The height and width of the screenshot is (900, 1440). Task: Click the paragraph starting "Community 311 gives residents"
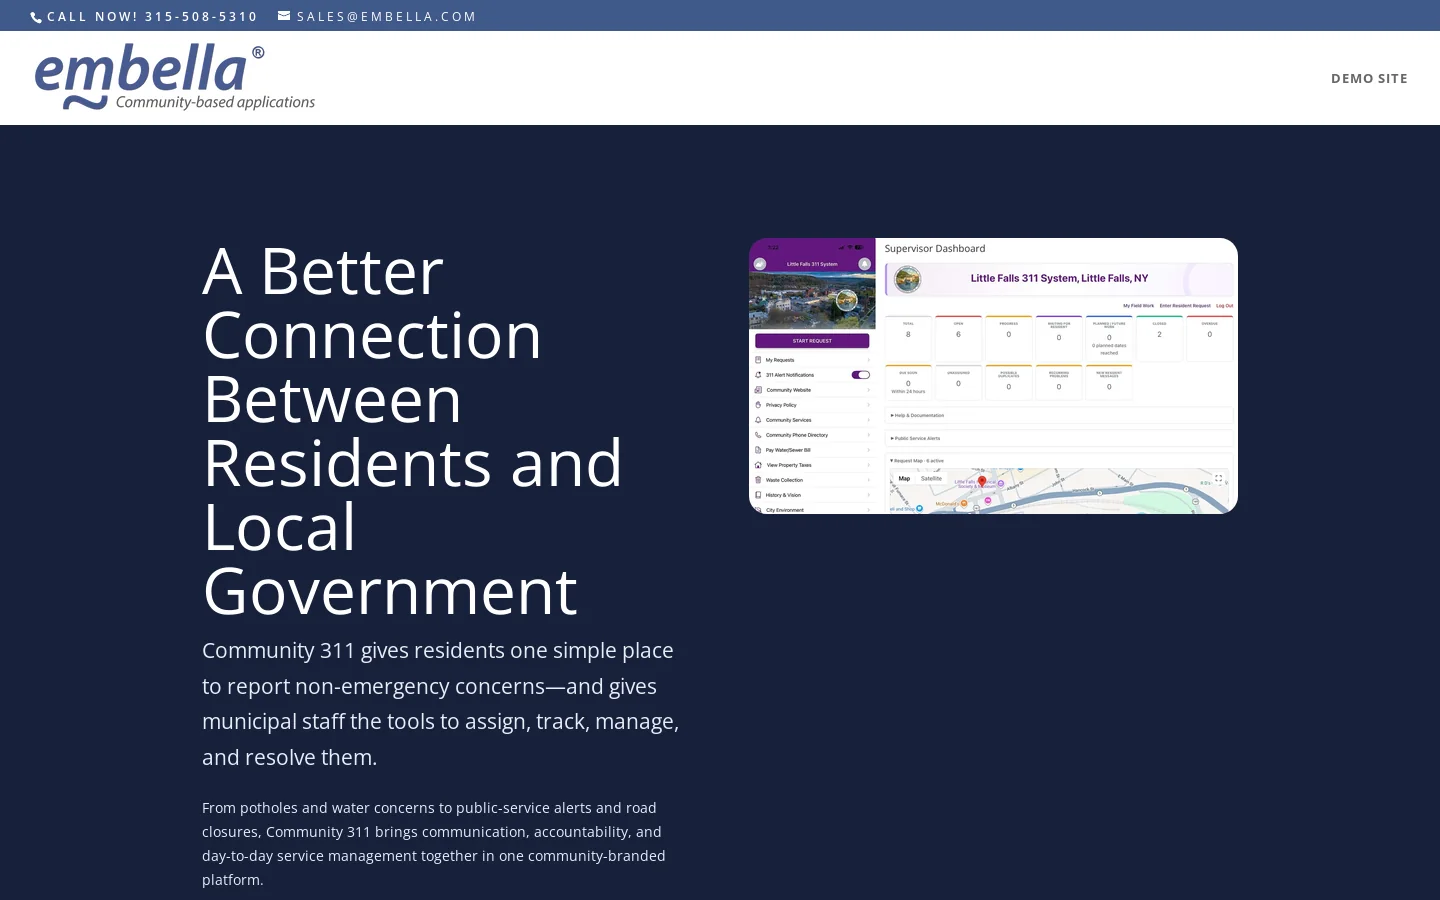(441, 704)
